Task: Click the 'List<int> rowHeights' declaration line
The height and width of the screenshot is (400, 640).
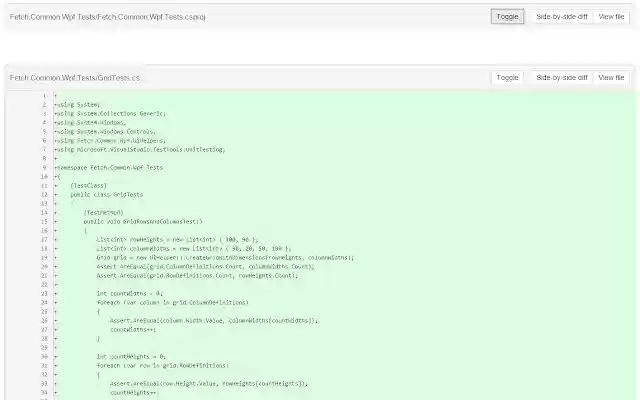Action: click(x=178, y=240)
